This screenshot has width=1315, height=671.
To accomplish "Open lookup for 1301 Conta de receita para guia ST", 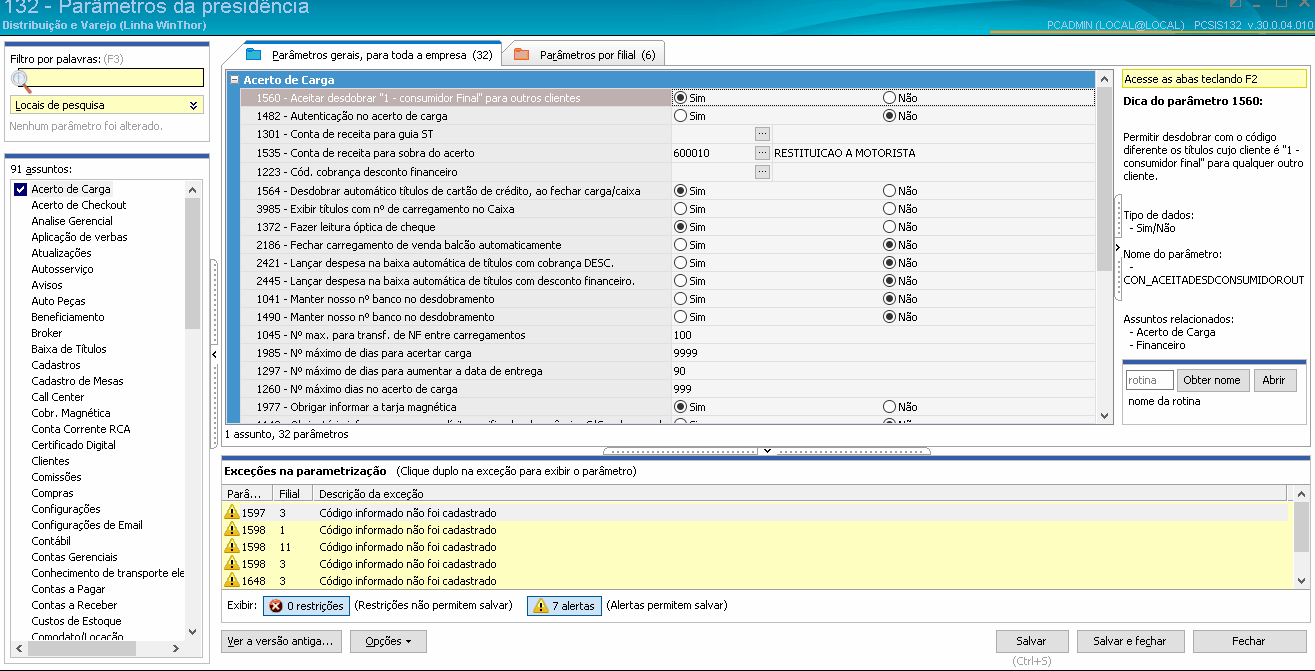I will pos(762,134).
